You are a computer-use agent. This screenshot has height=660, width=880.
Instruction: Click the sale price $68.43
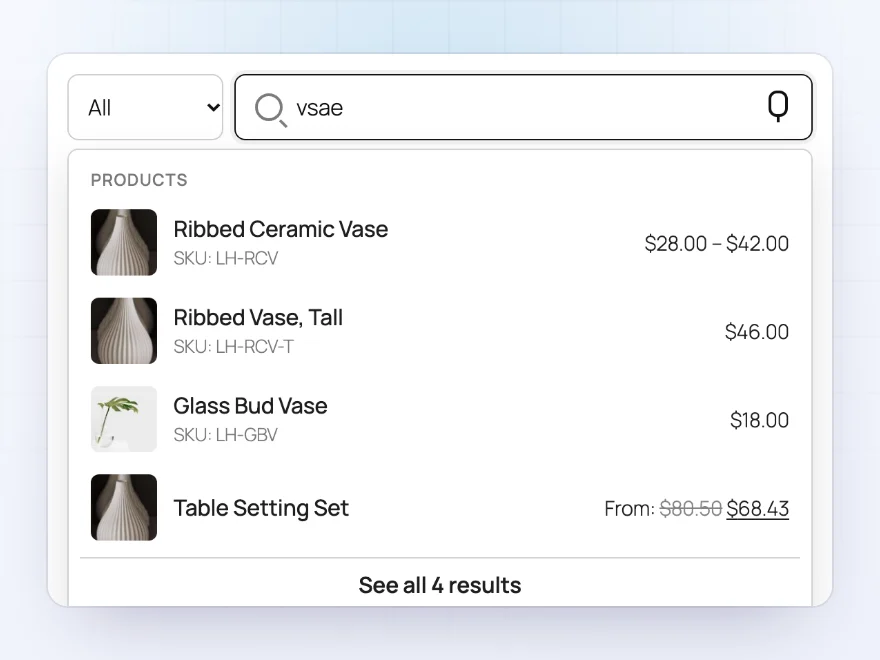pos(758,508)
